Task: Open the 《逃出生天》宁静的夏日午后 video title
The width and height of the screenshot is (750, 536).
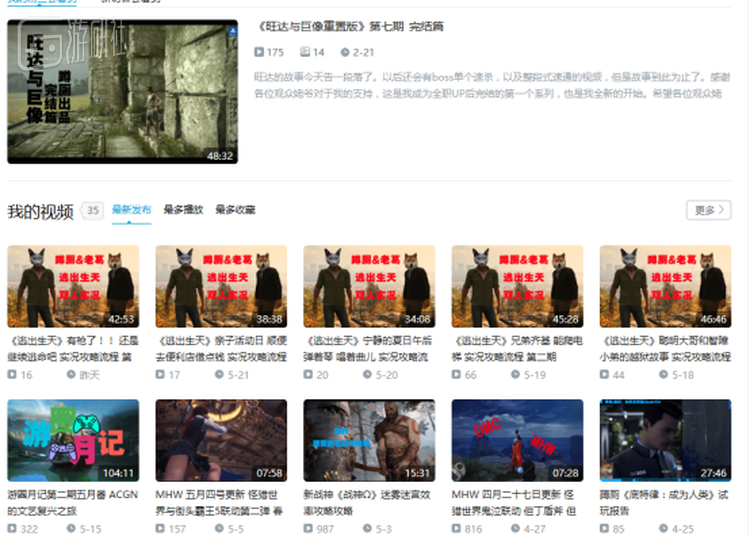Action: coord(369,349)
